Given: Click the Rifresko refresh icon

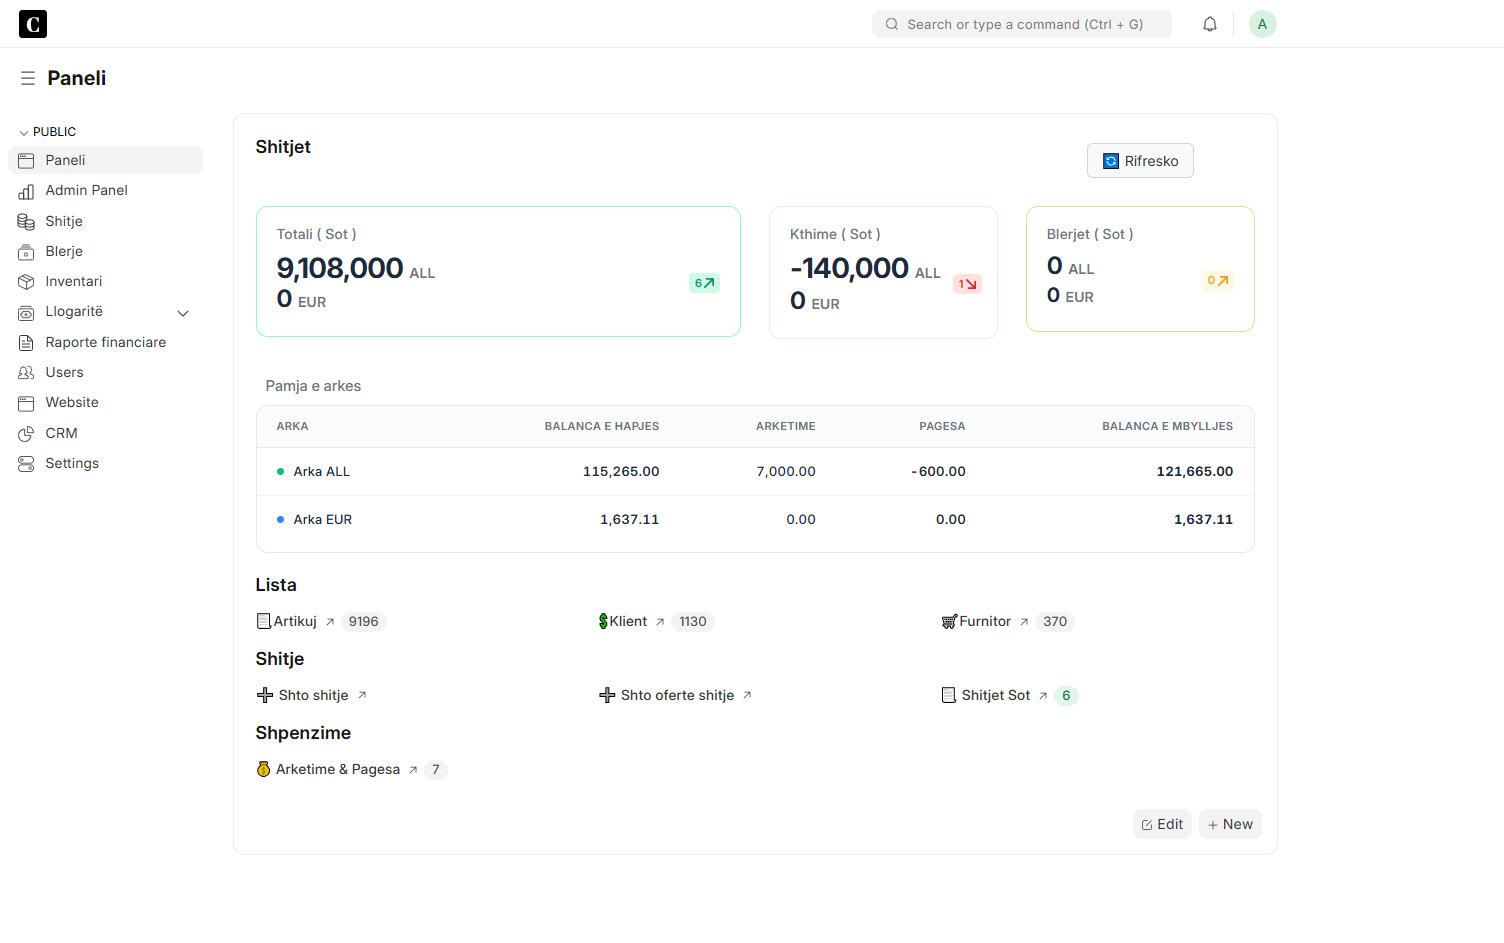Looking at the screenshot, I should (1110, 160).
